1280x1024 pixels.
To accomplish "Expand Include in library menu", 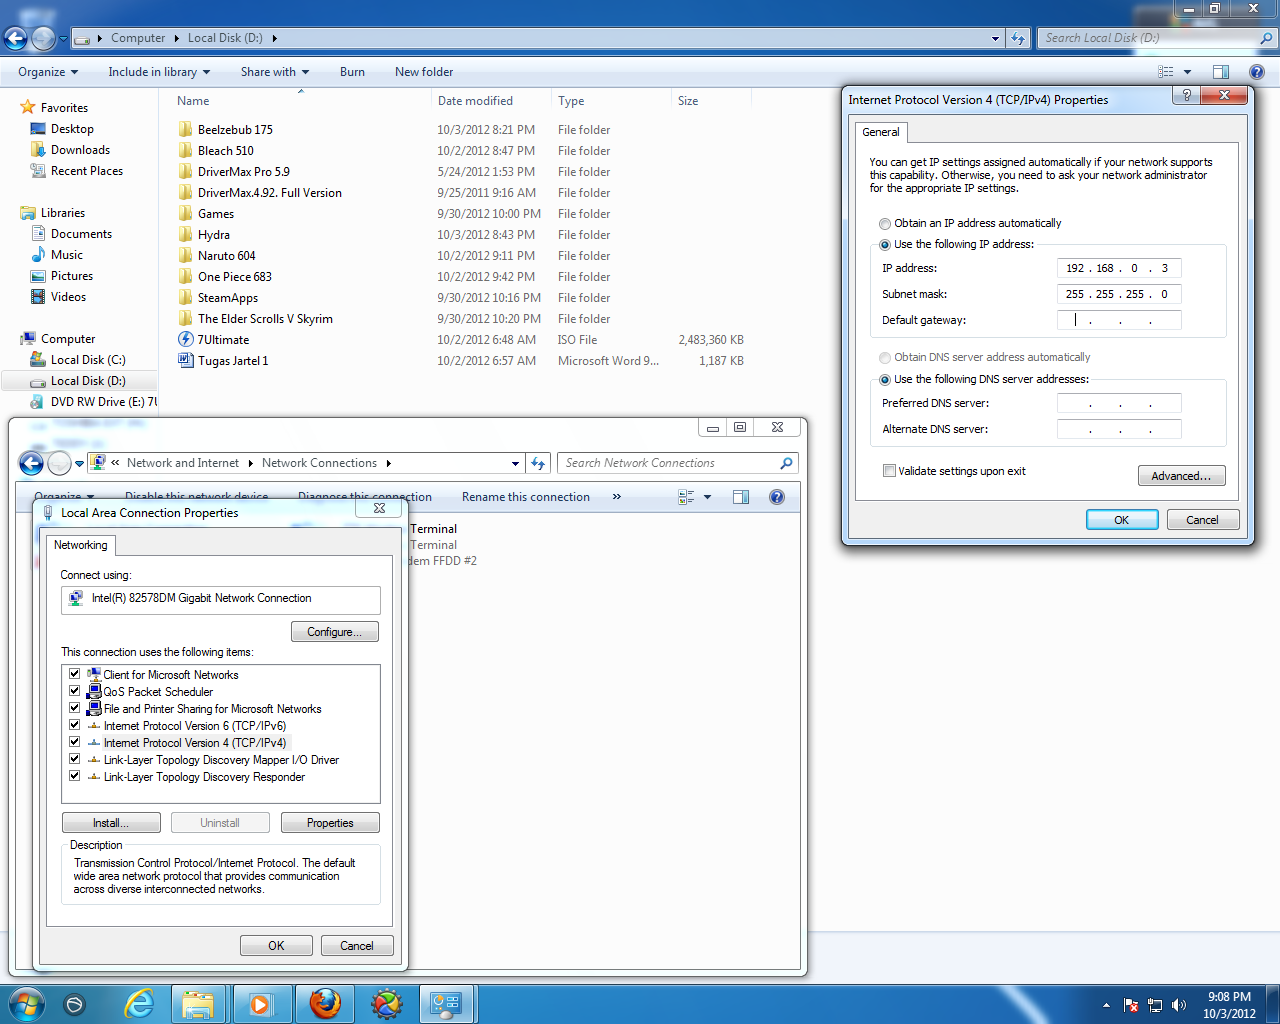I will [159, 72].
